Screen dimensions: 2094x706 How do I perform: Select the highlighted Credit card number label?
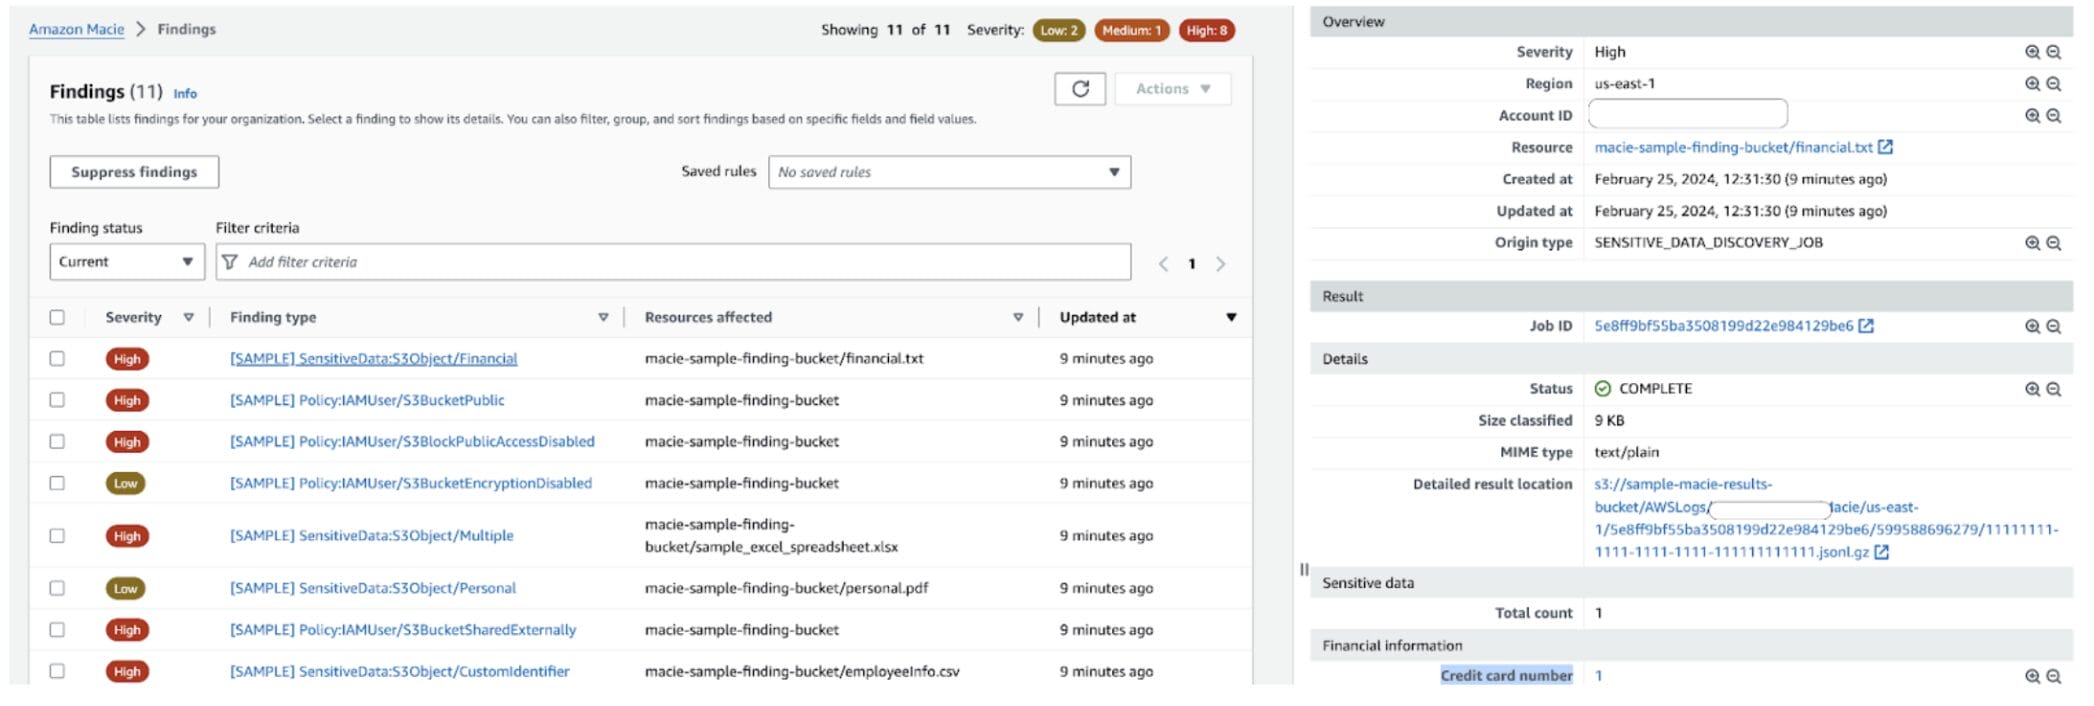click(1506, 676)
